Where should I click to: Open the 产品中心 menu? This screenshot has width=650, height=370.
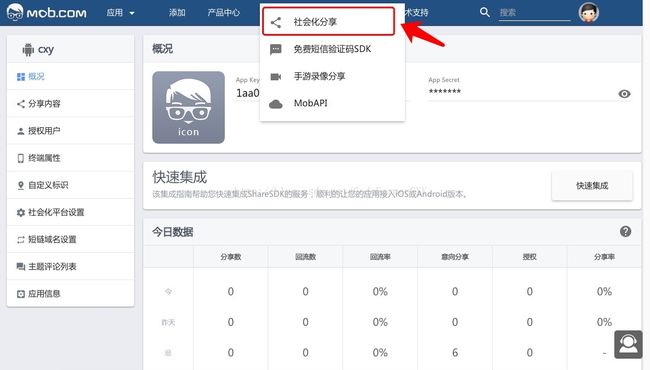(223, 13)
